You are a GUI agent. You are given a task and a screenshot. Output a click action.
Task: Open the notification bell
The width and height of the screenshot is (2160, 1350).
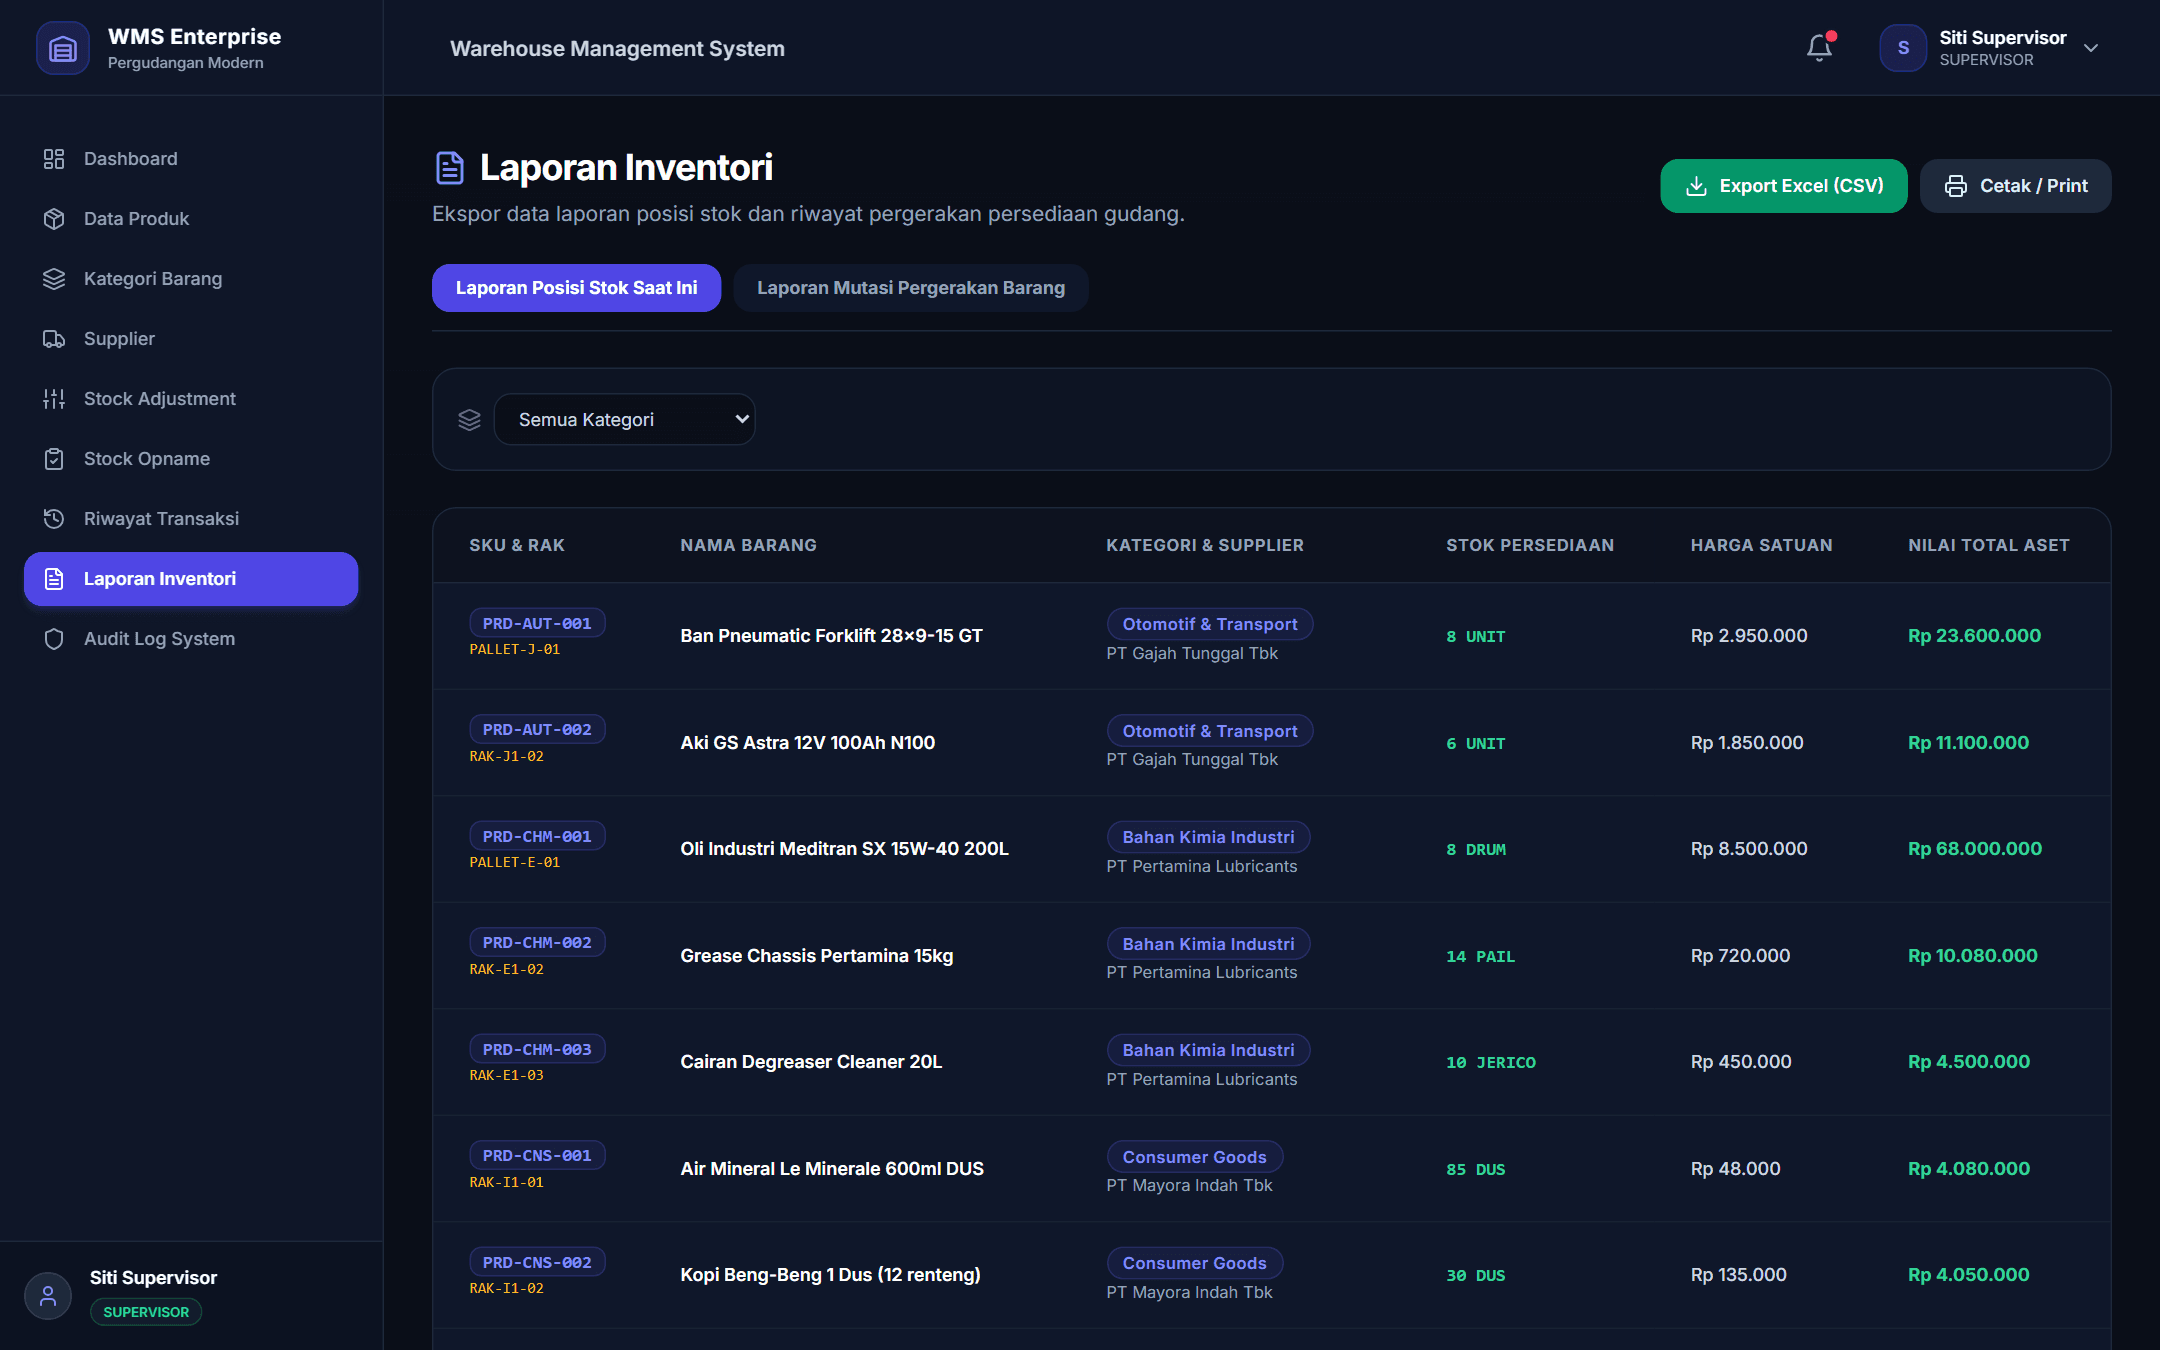click(x=1819, y=48)
